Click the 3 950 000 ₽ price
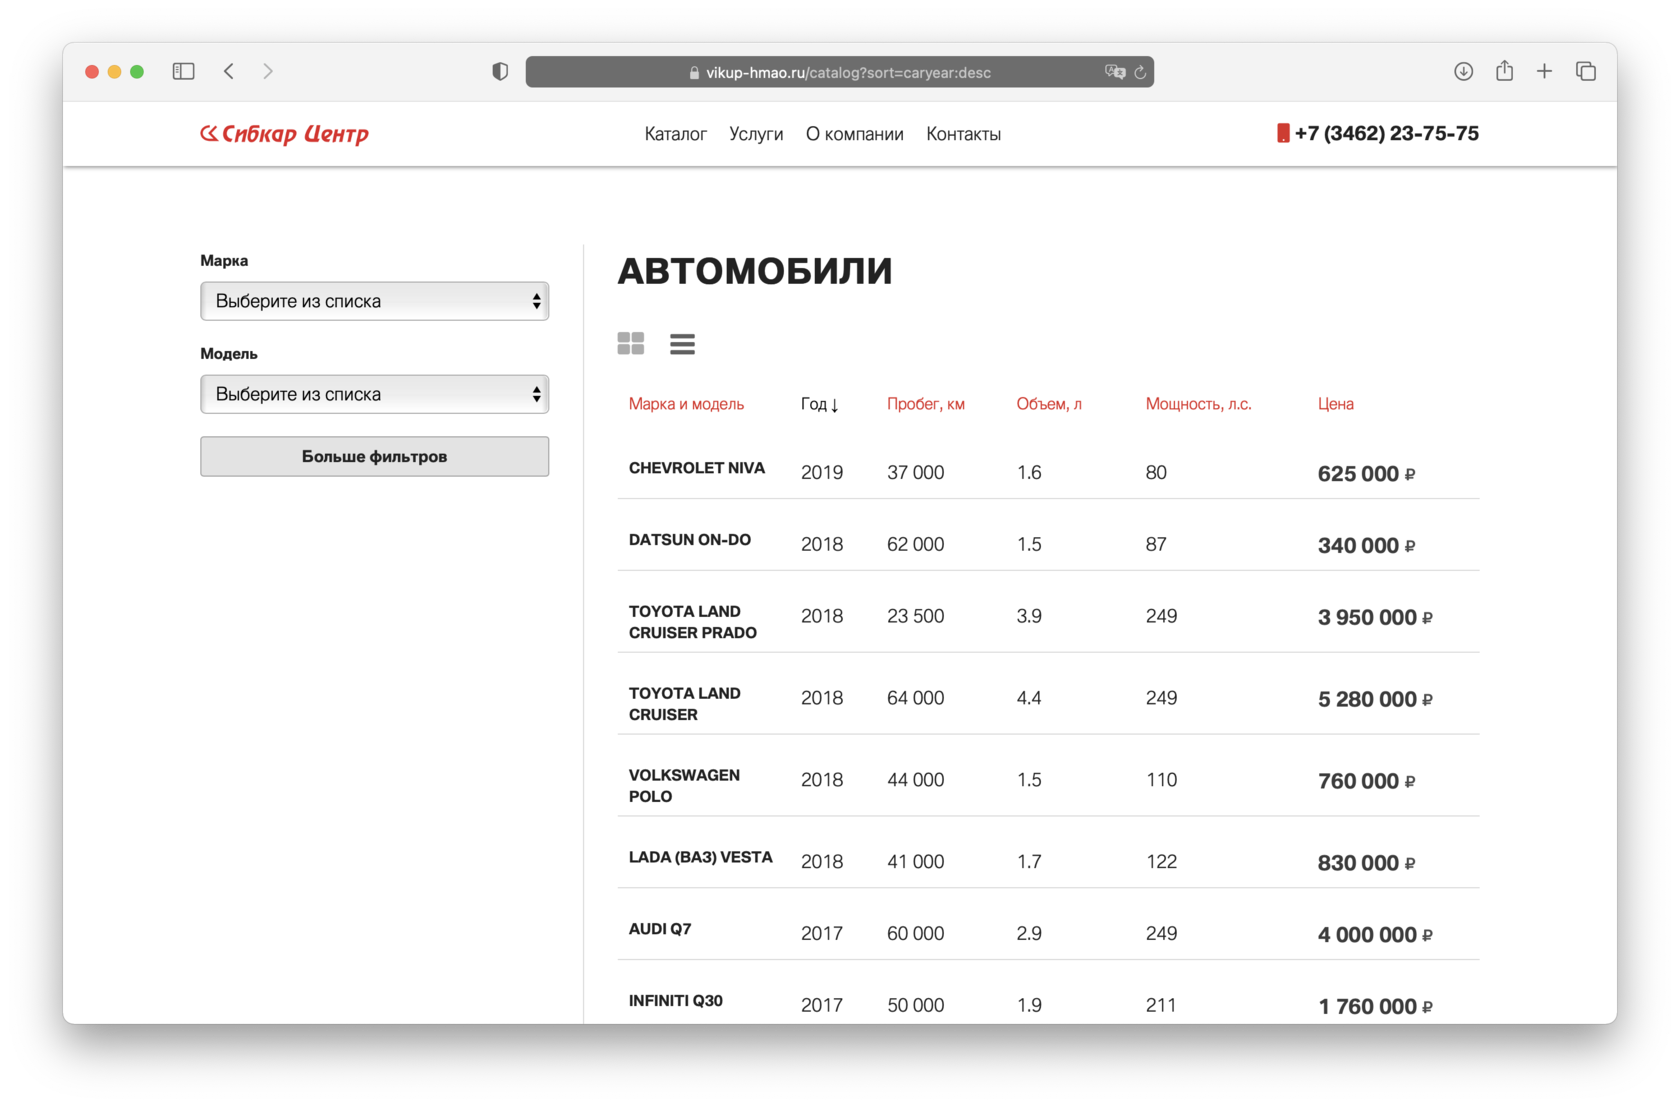Screen dimensions: 1680x1107 tap(1375, 618)
